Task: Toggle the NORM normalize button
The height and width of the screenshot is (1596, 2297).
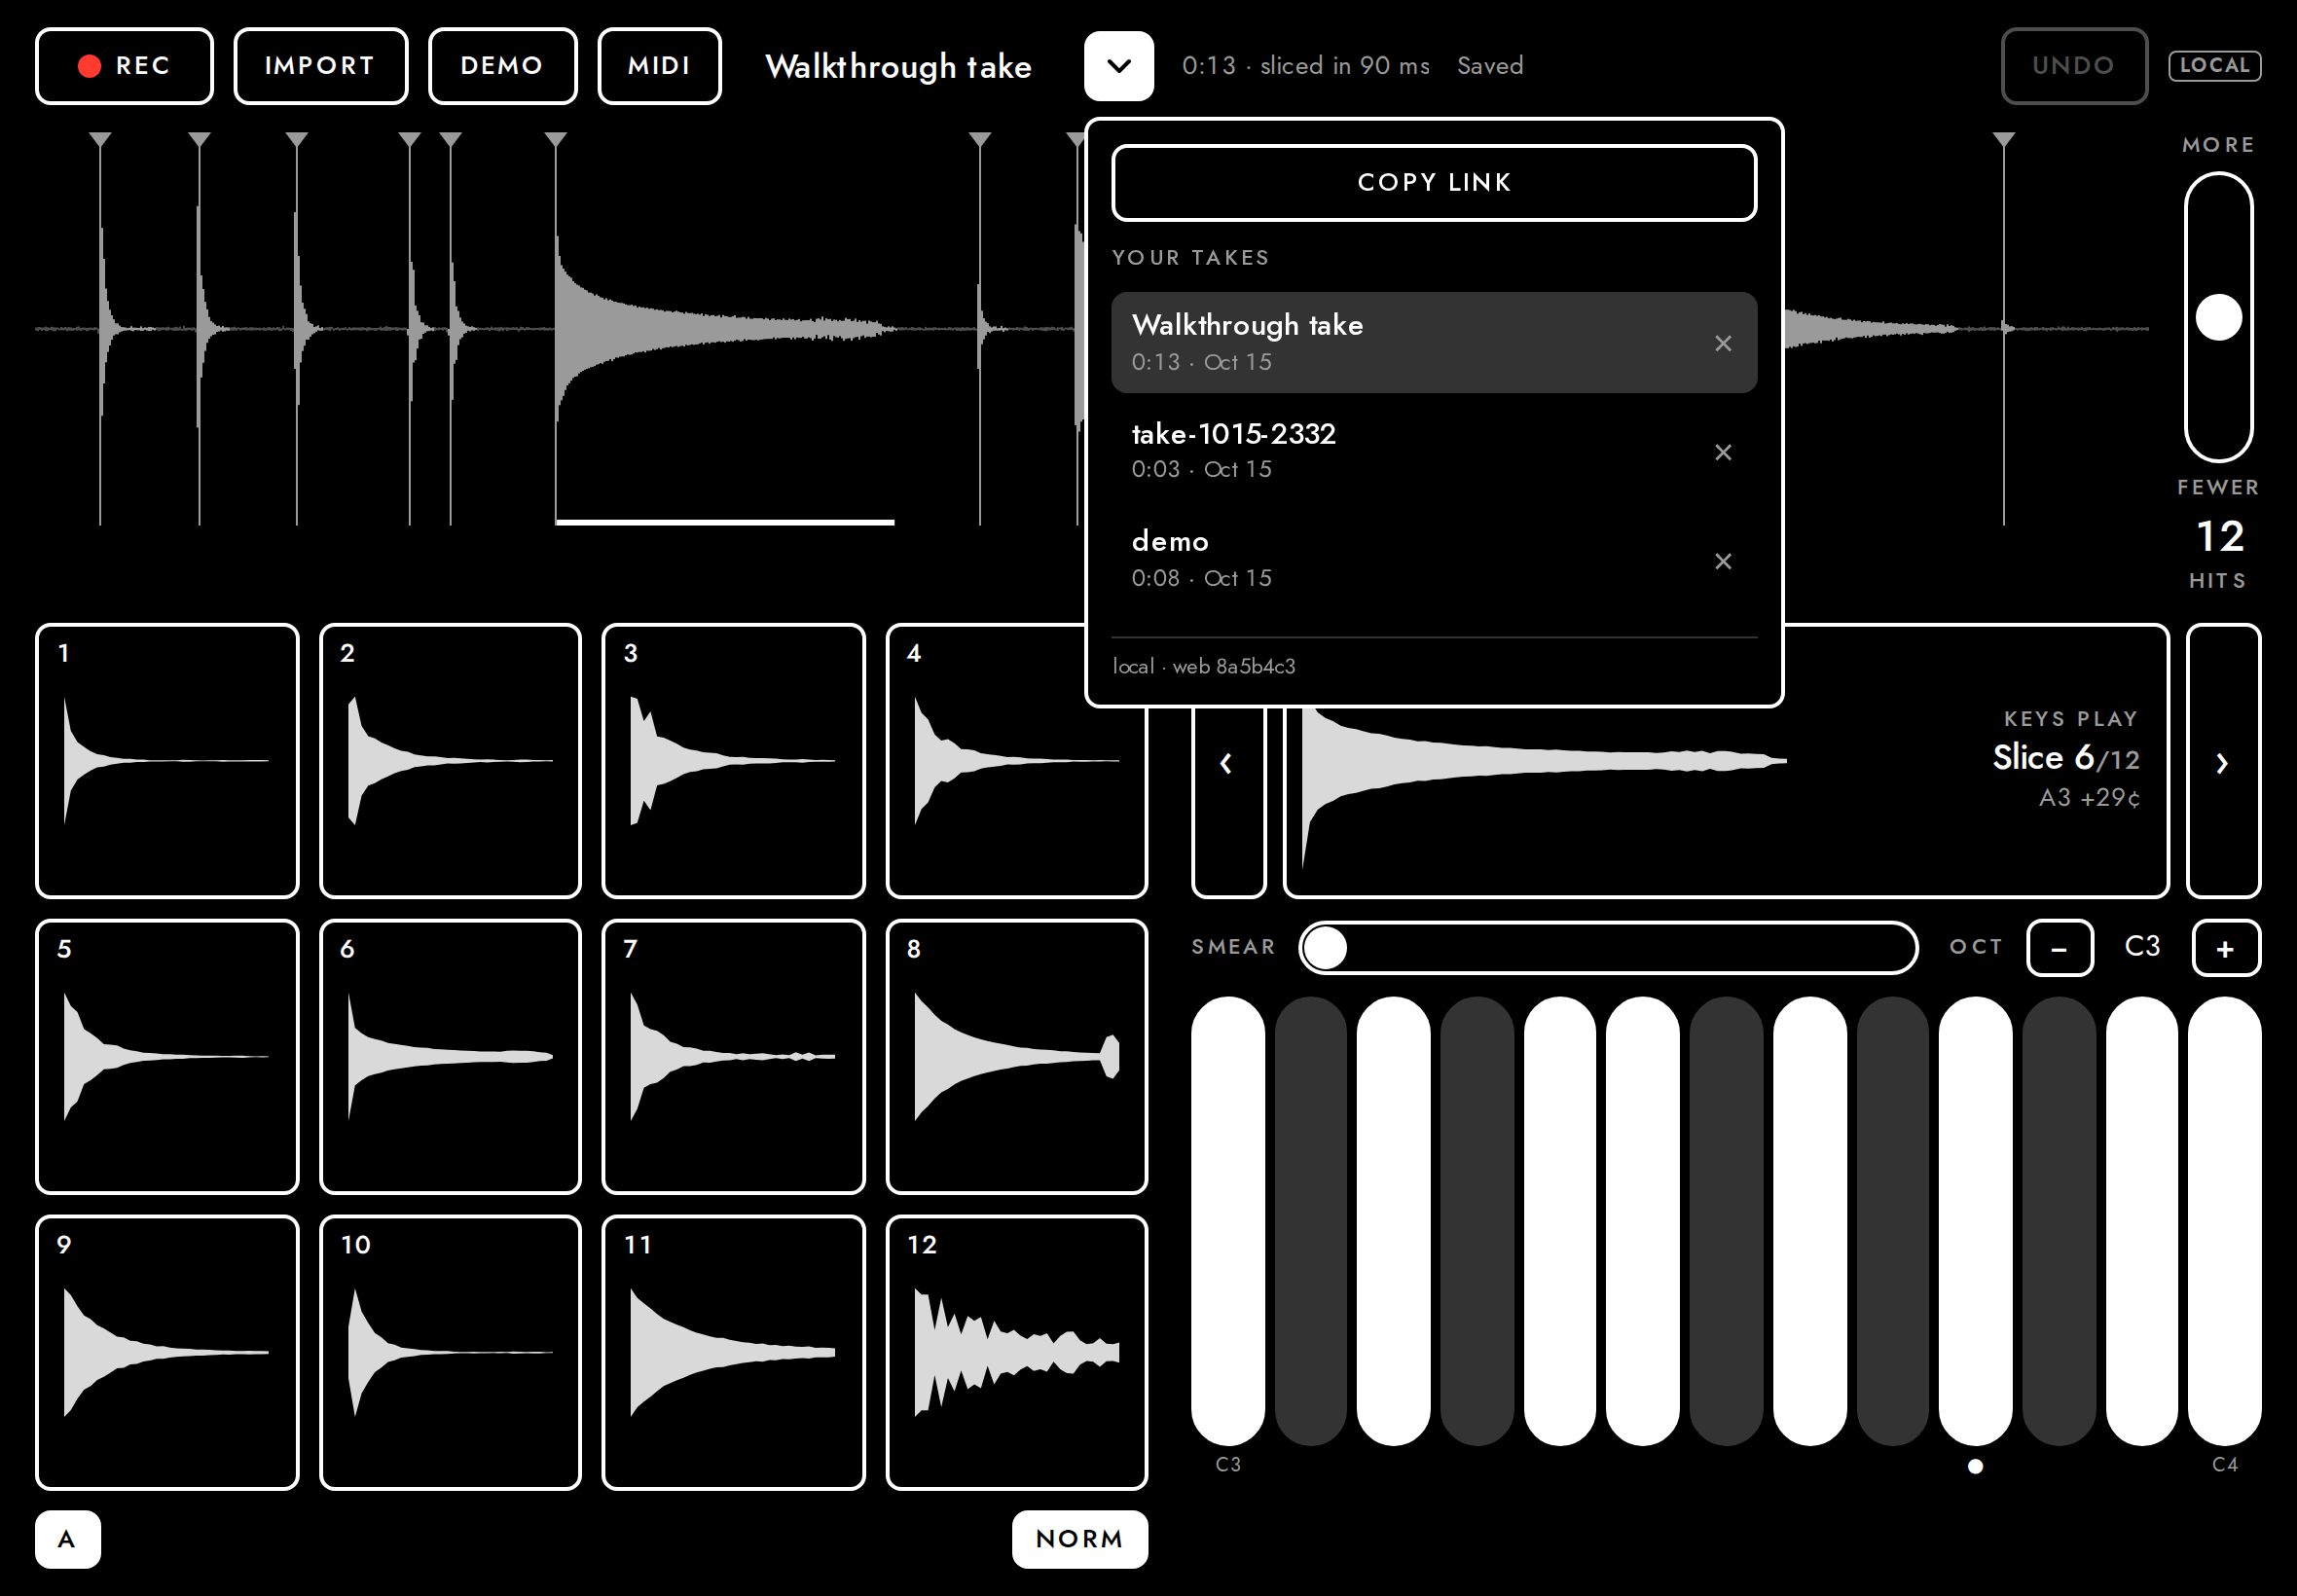Action: tap(1080, 1539)
